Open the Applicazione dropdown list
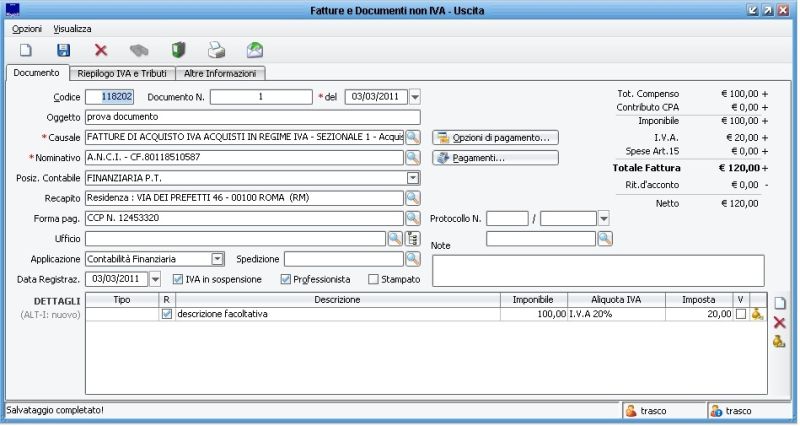The height and width of the screenshot is (426, 800). coord(217,258)
